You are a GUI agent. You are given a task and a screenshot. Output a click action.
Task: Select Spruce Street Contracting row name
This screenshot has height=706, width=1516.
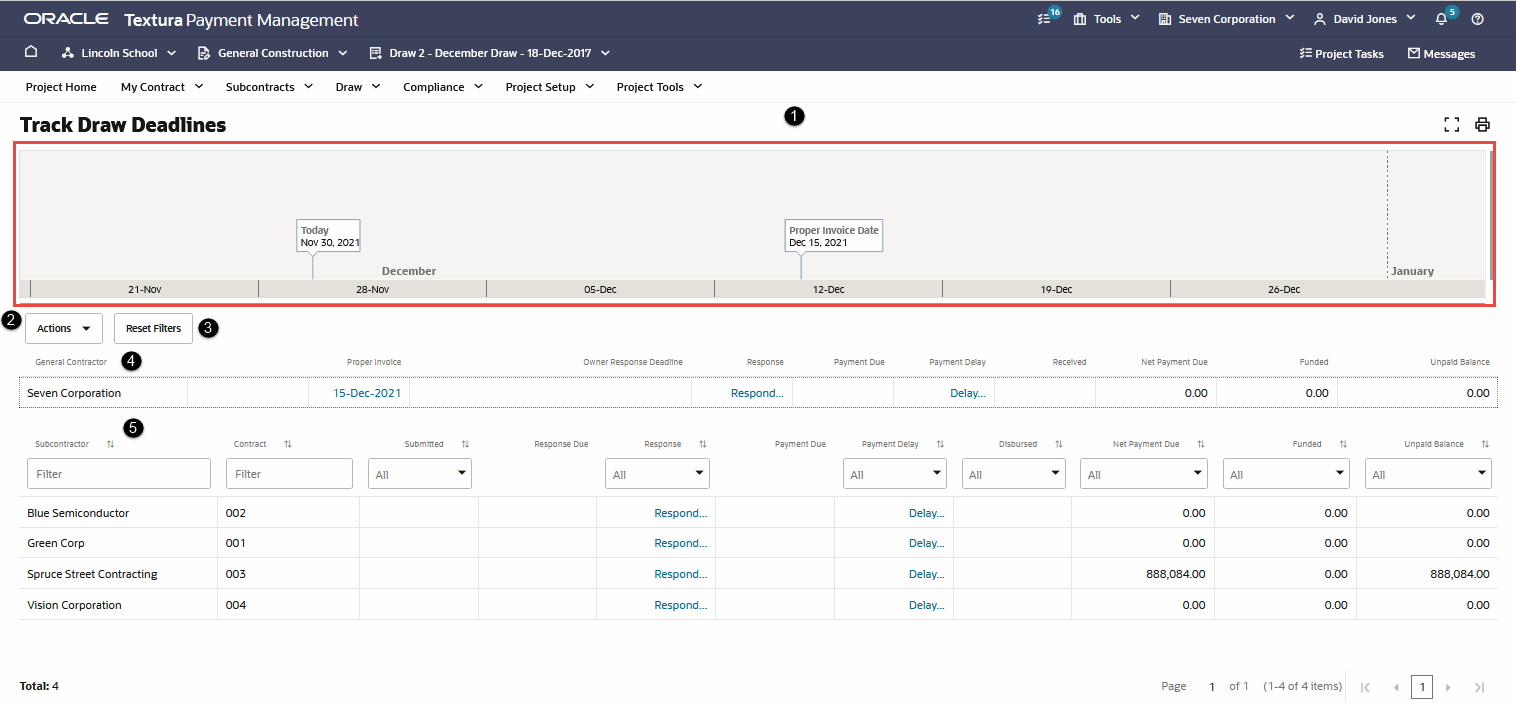(92, 574)
